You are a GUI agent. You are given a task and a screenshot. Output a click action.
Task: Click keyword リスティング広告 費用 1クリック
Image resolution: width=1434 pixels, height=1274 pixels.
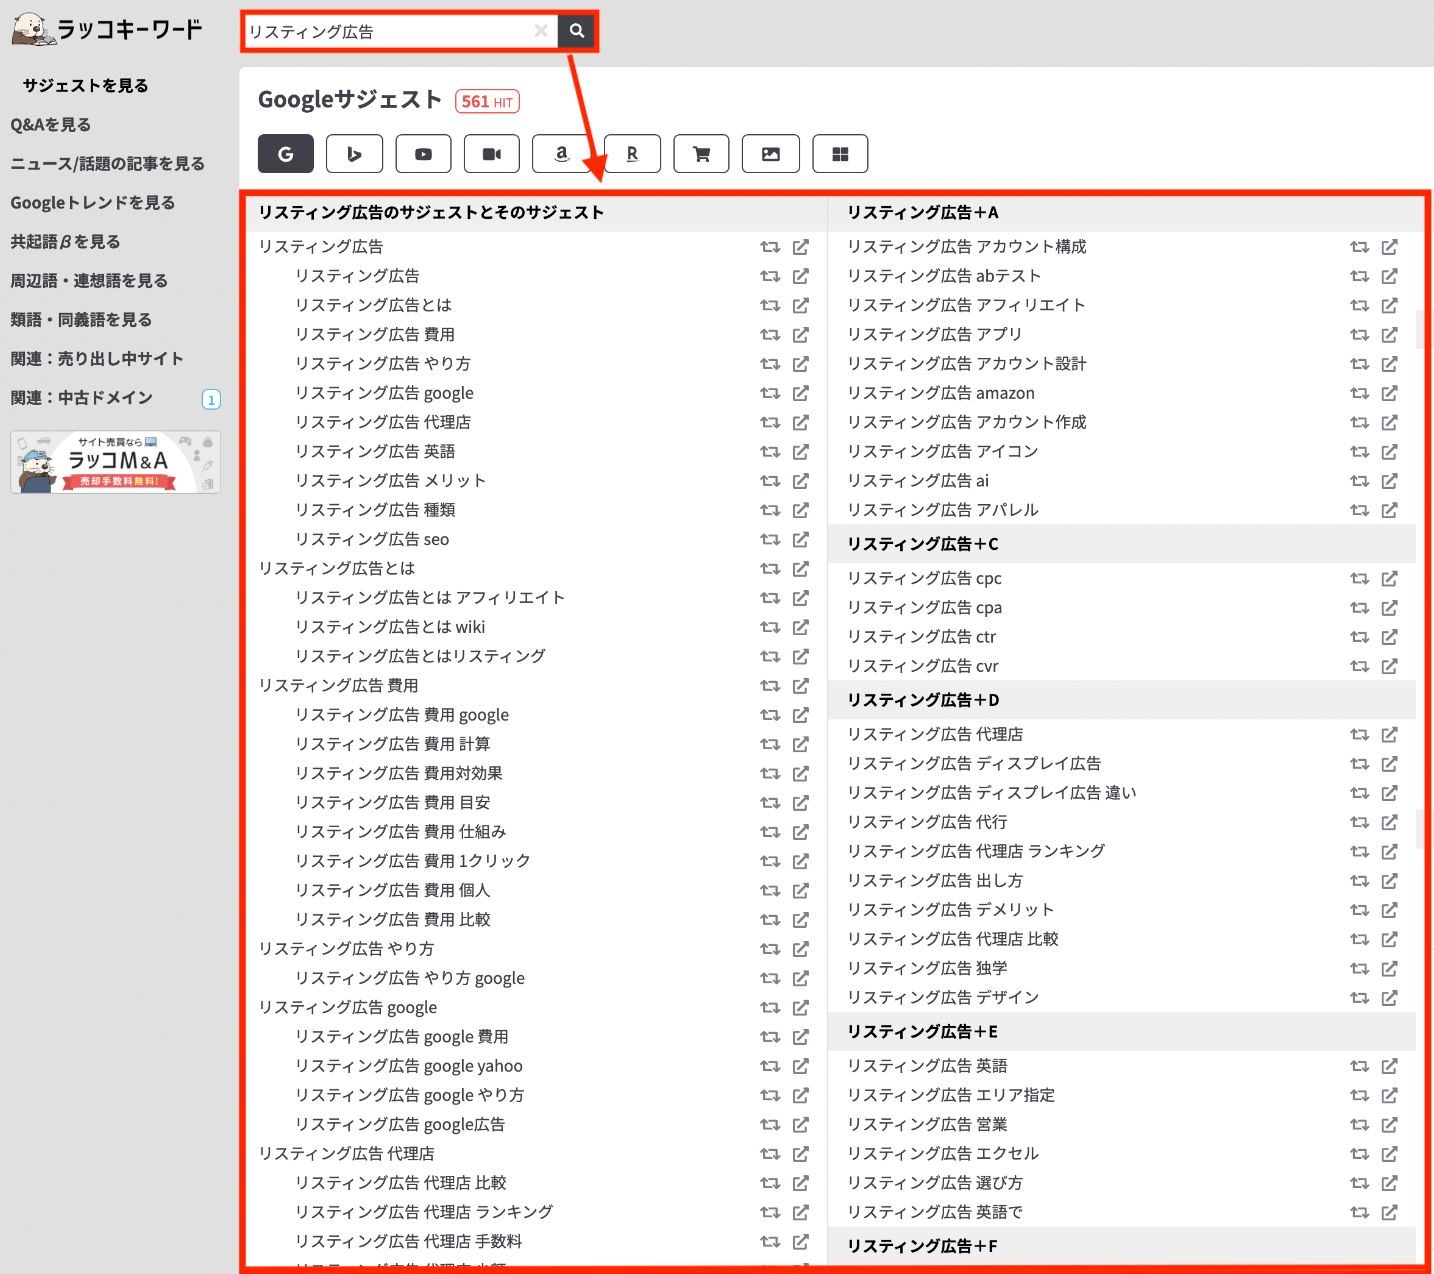413,861
